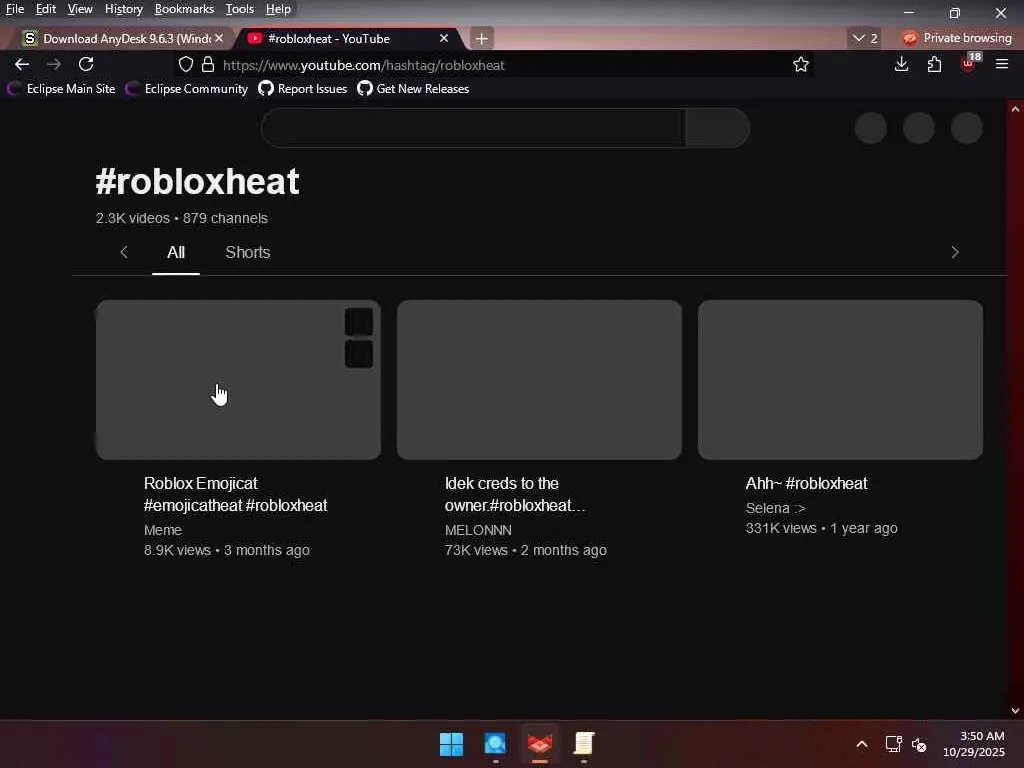The height and width of the screenshot is (768, 1024).
Task: Open Eclipse Main Site bookmark
Action: [x=61, y=89]
